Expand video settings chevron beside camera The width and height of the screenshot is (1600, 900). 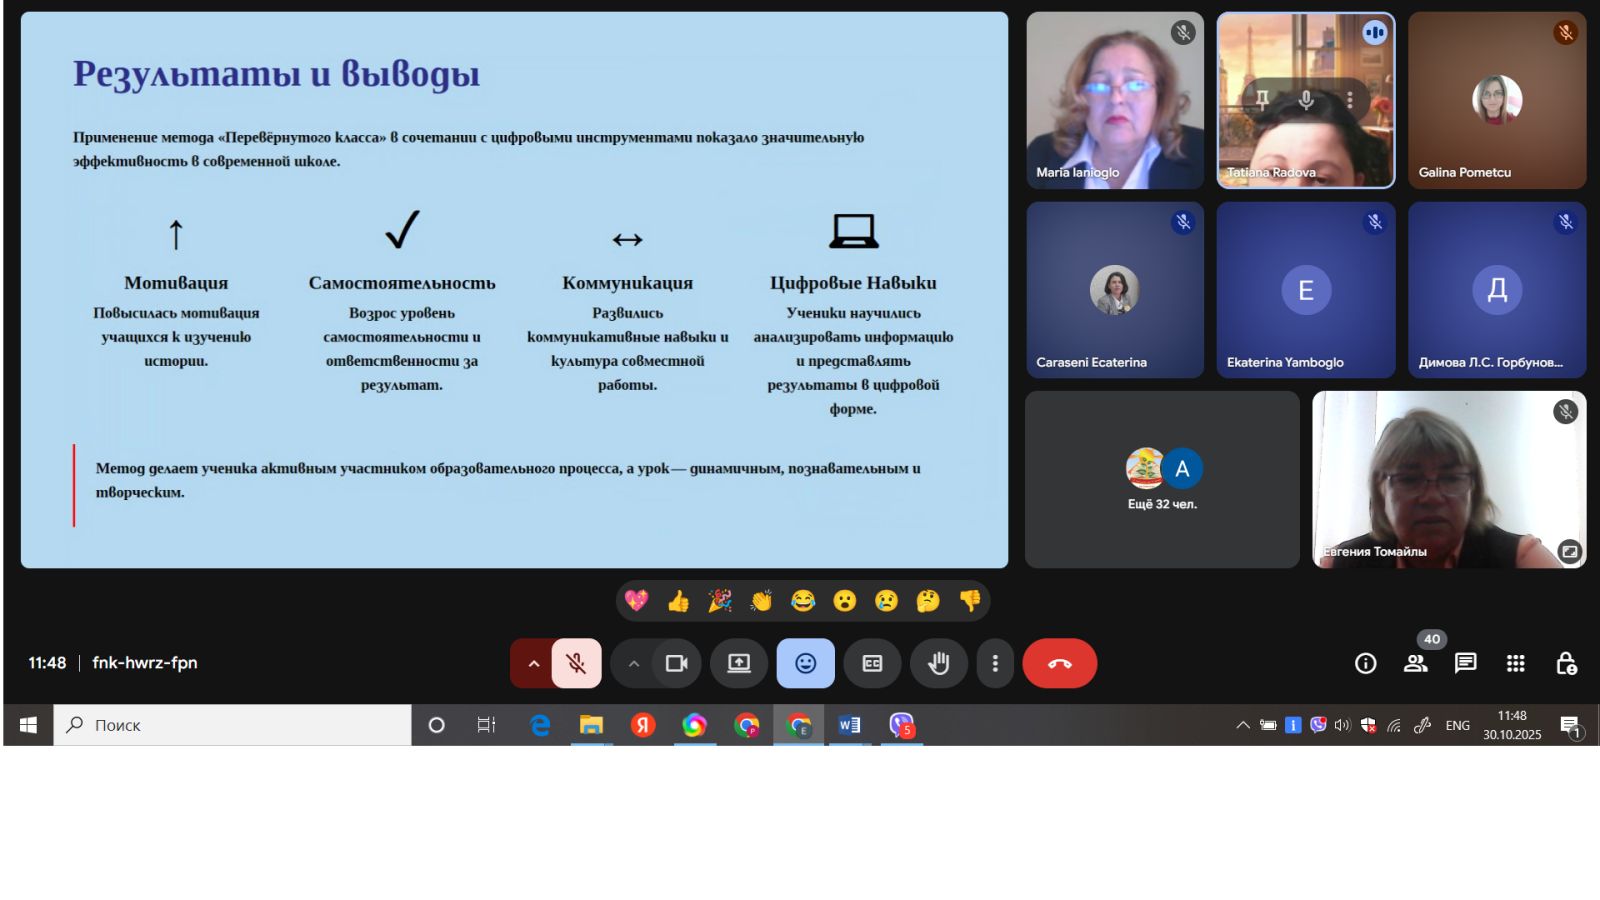(x=633, y=663)
